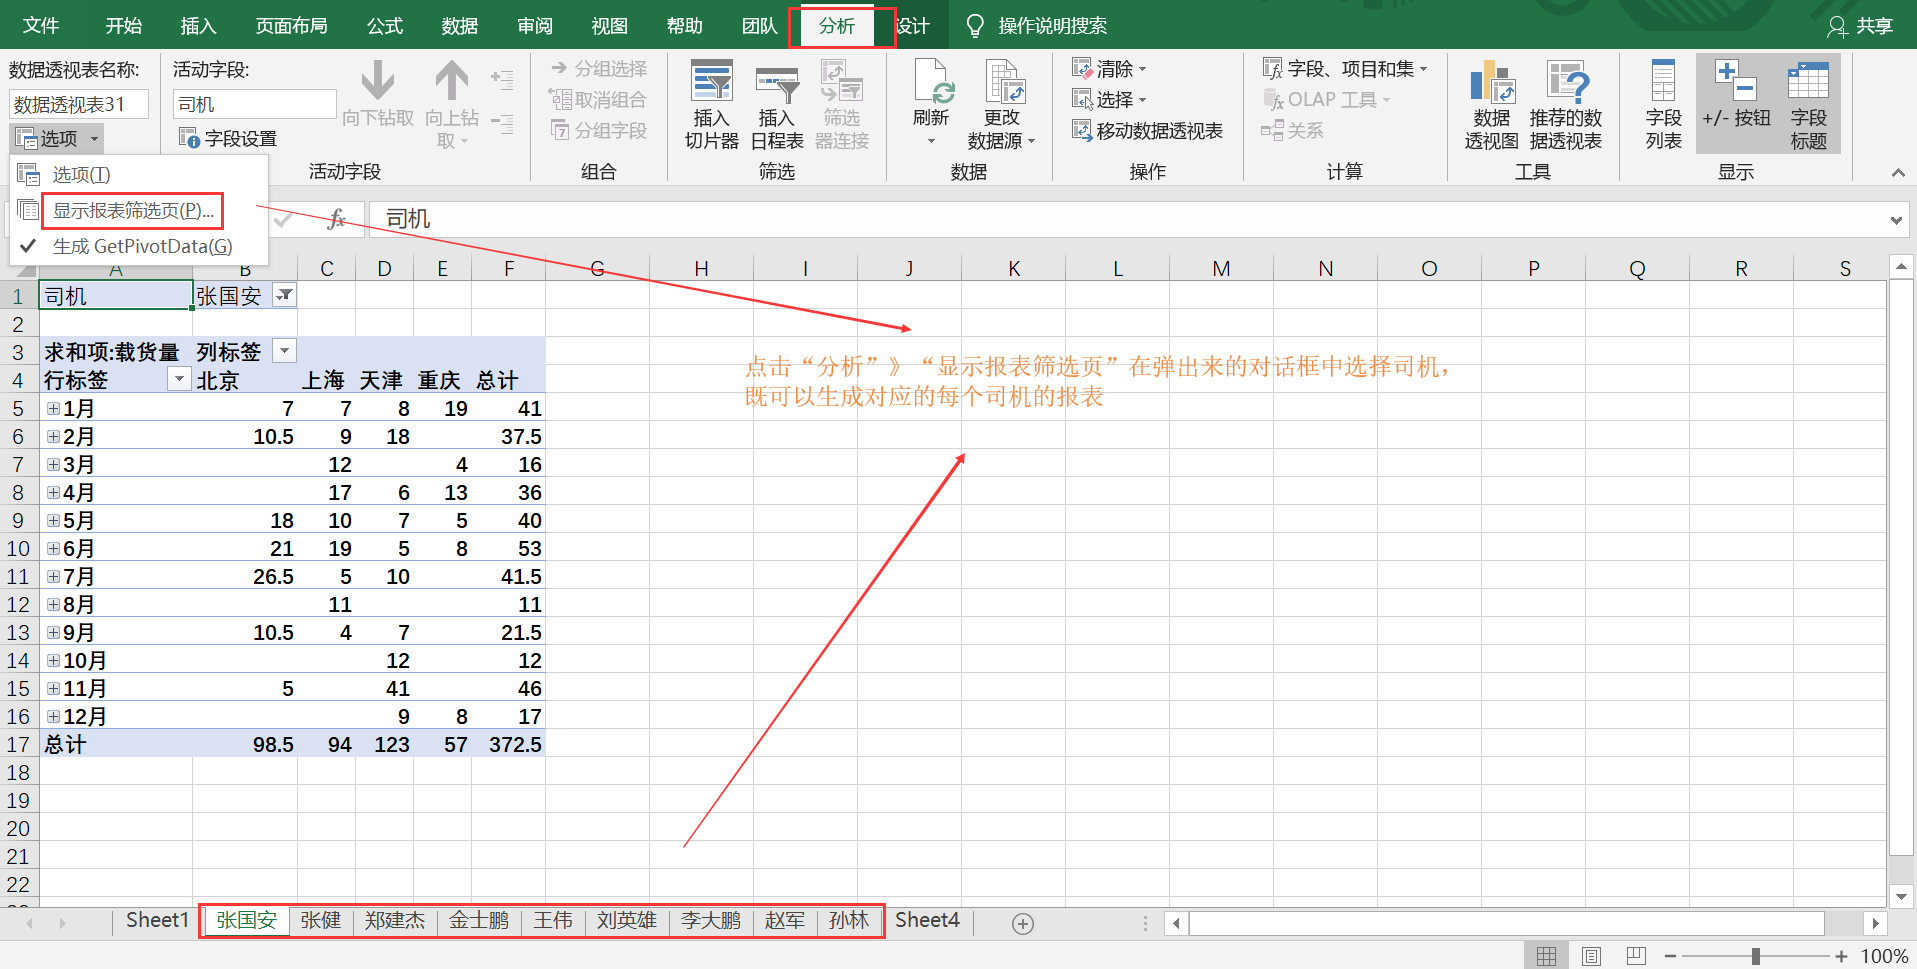Open the 更改数据源 icon
The image size is (1917, 969).
pos(1003,105)
